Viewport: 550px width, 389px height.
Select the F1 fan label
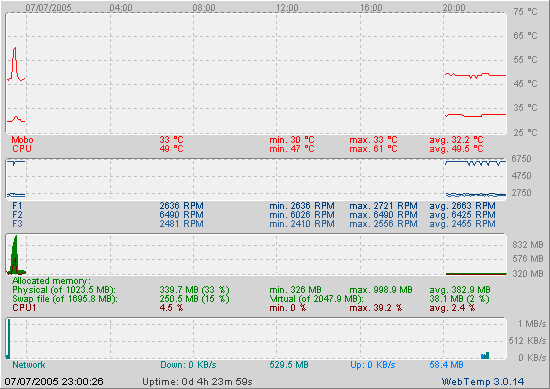click(17, 206)
